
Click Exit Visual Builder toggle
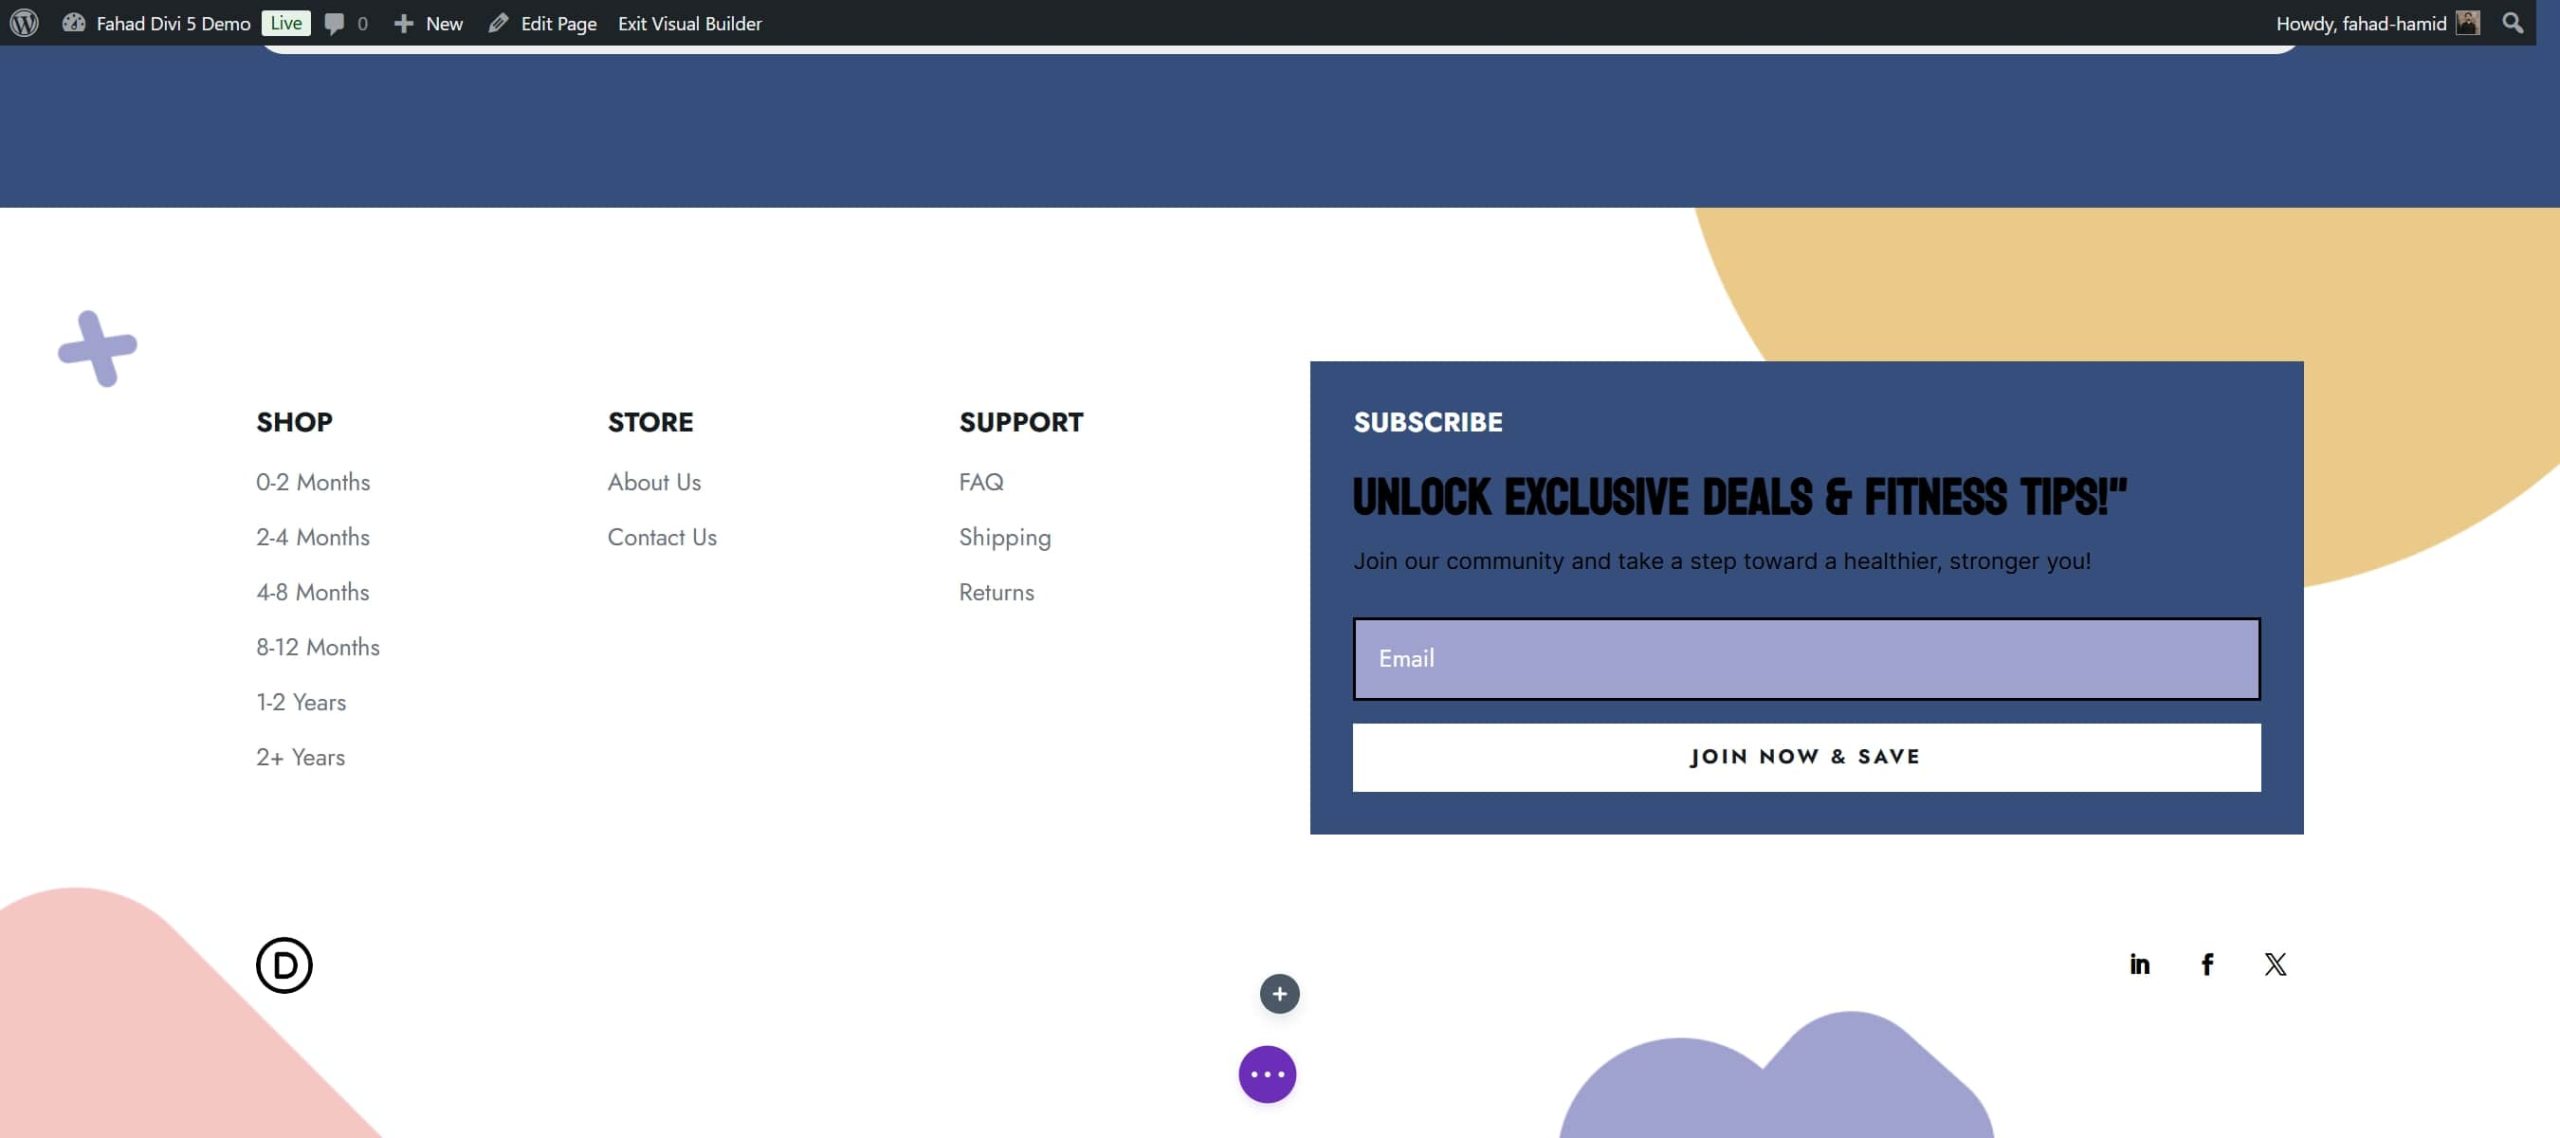click(x=691, y=23)
